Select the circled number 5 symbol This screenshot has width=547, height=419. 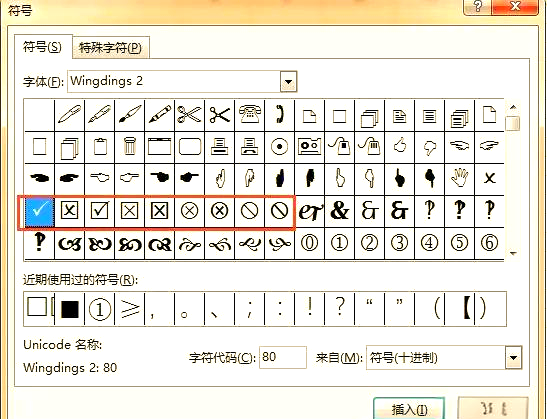[x=459, y=243]
